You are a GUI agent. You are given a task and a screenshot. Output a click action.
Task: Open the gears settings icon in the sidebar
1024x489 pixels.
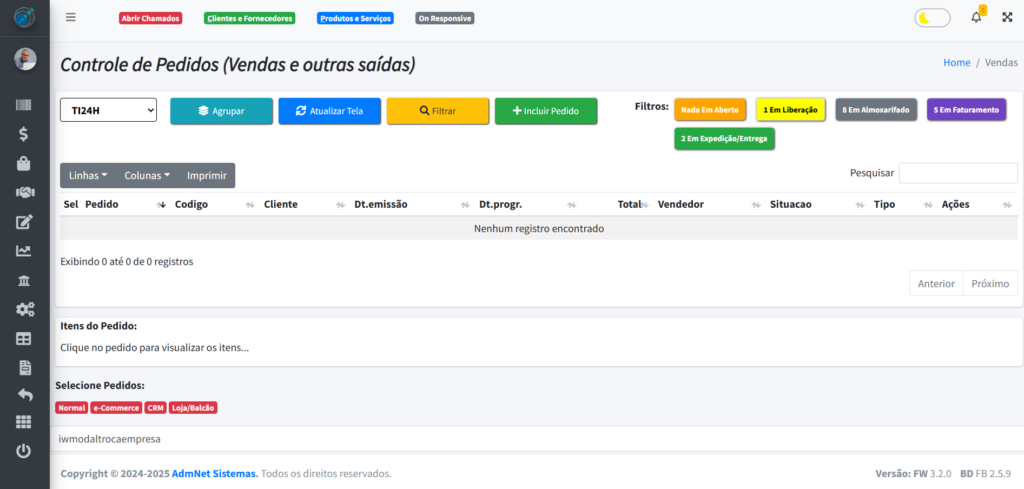pos(24,310)
